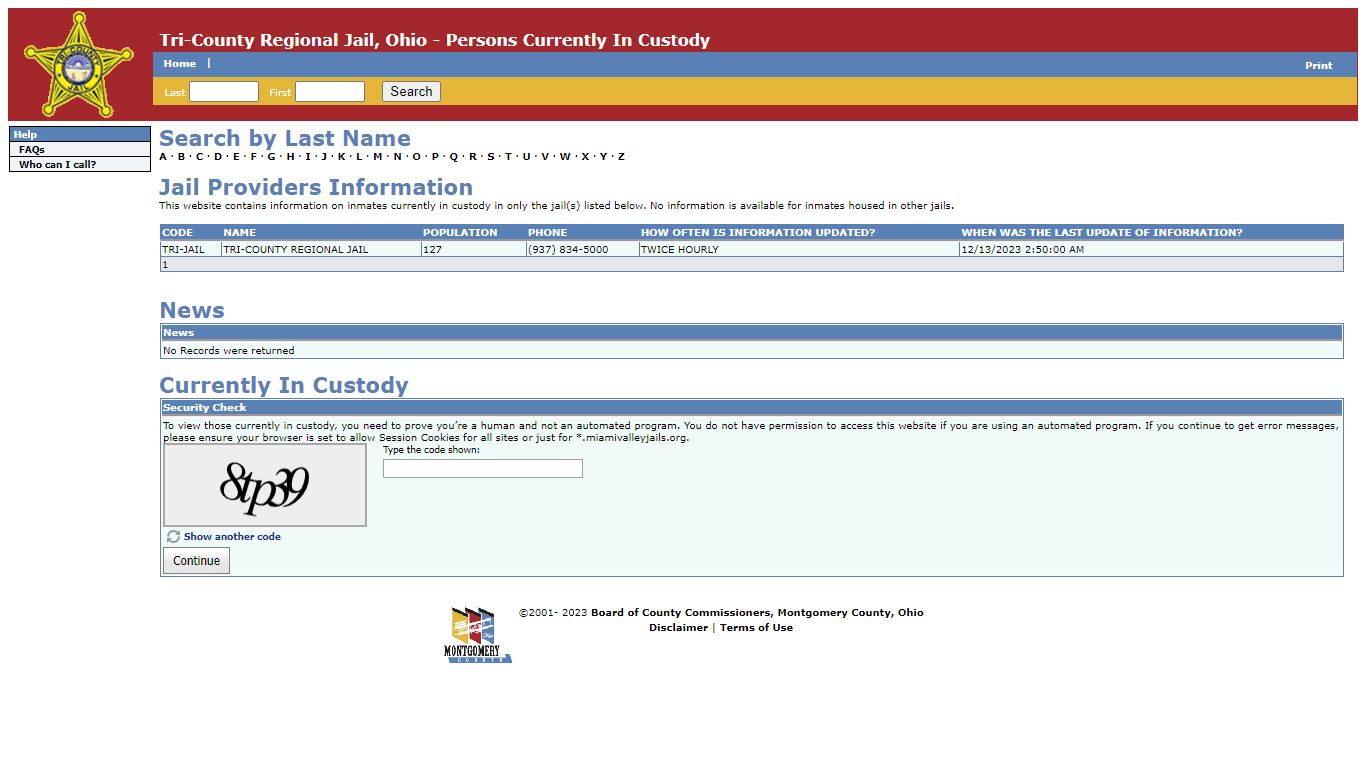Click the TWICE HOURLY update frequency cell
The width and height of the screenshot is (1366, 768).
click(x=799, y=250)
